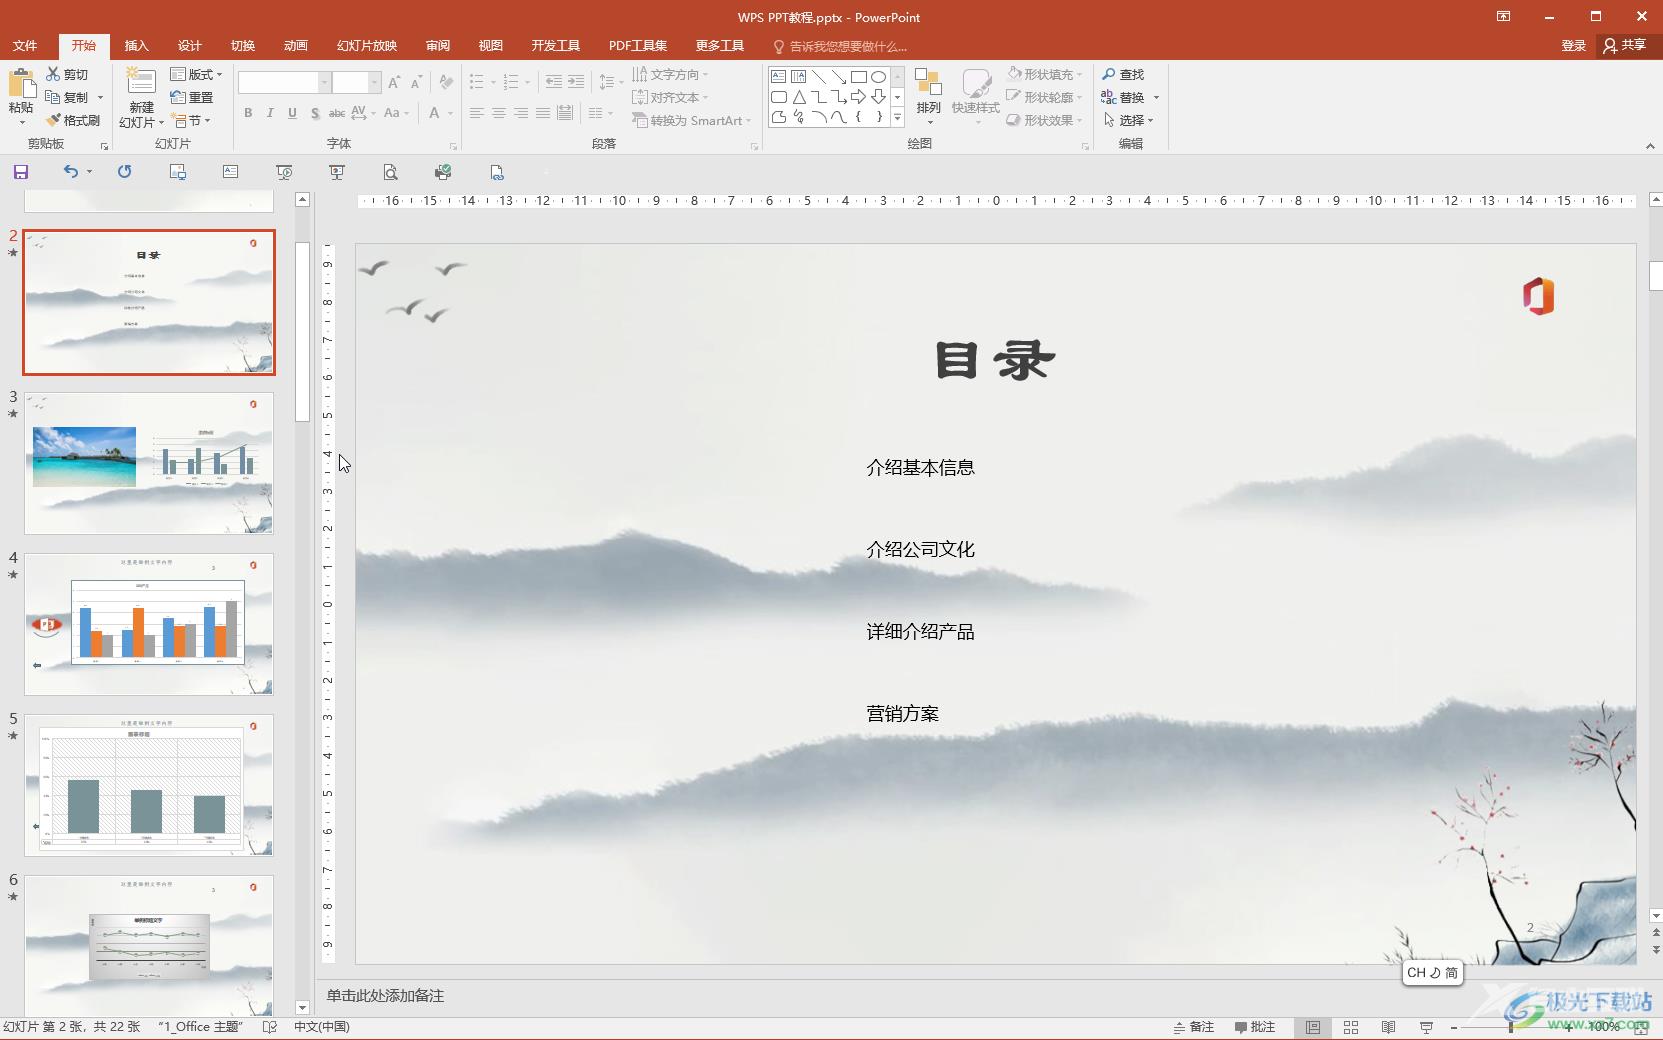The height and width of the screenshot is (1040, 1663).
Task: Toggle center text alignment
Action: (x=498, y=113)
